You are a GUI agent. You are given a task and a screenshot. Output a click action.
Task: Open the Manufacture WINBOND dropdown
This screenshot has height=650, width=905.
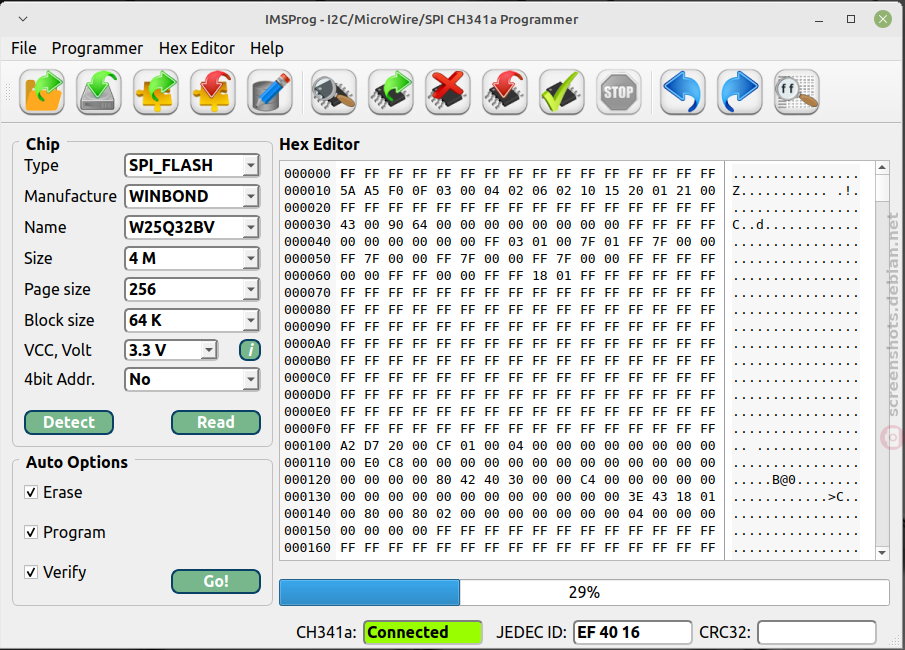point(192,196)
